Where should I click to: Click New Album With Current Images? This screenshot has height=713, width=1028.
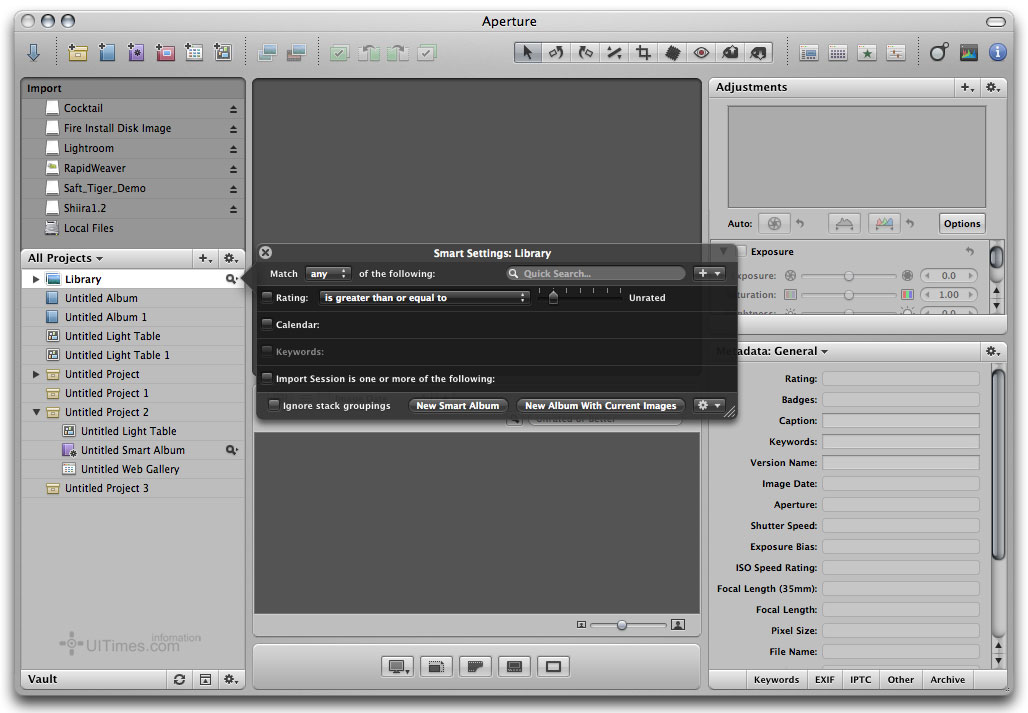[601, 406]
